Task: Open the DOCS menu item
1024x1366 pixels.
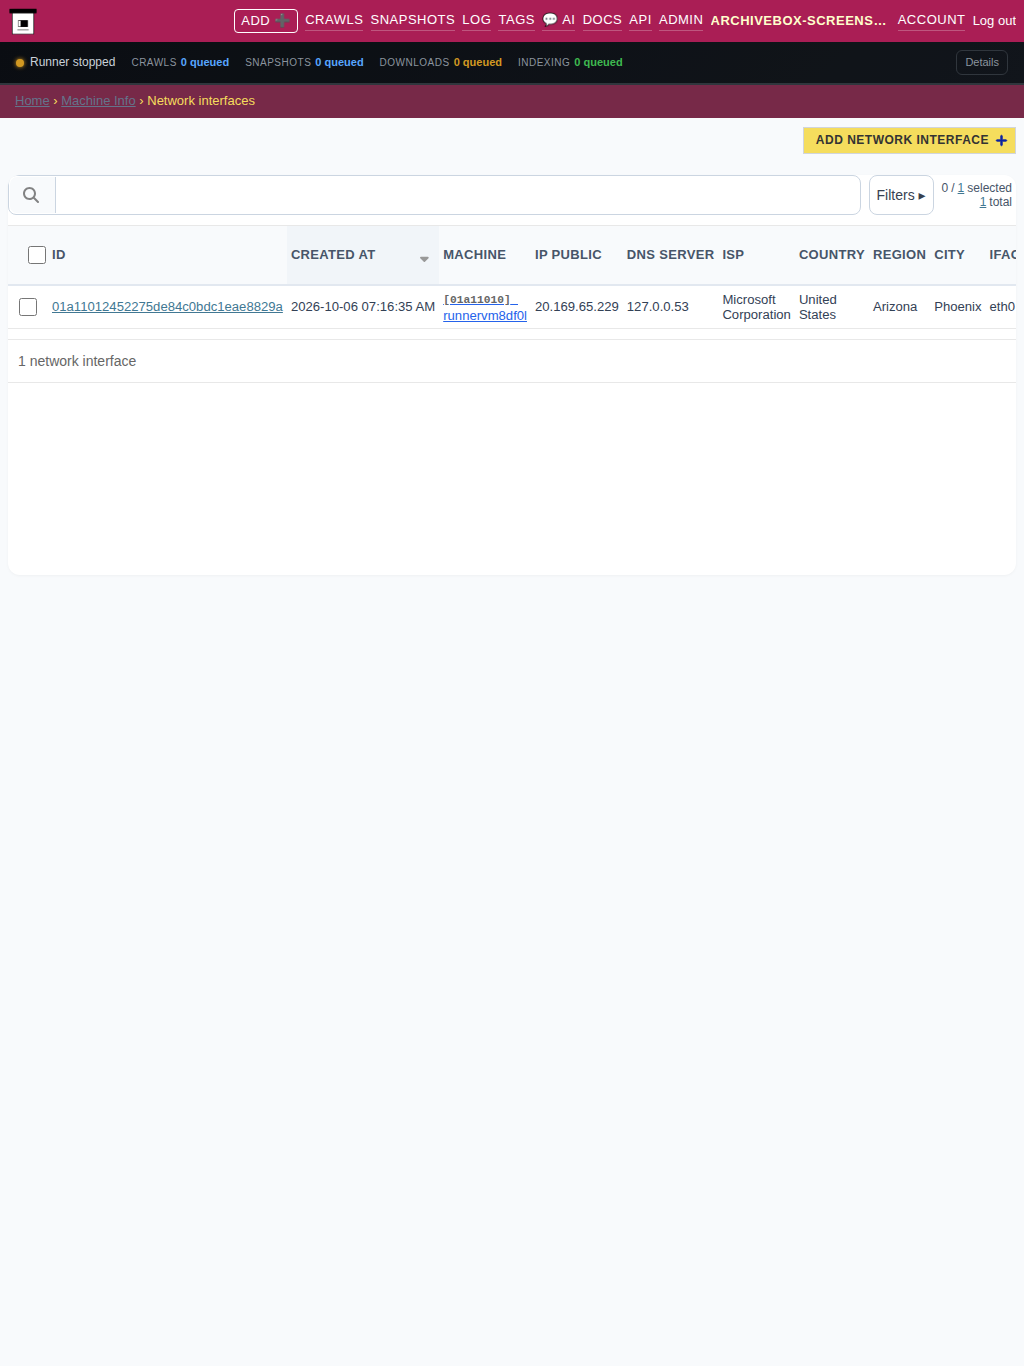Action: (602, 20)
